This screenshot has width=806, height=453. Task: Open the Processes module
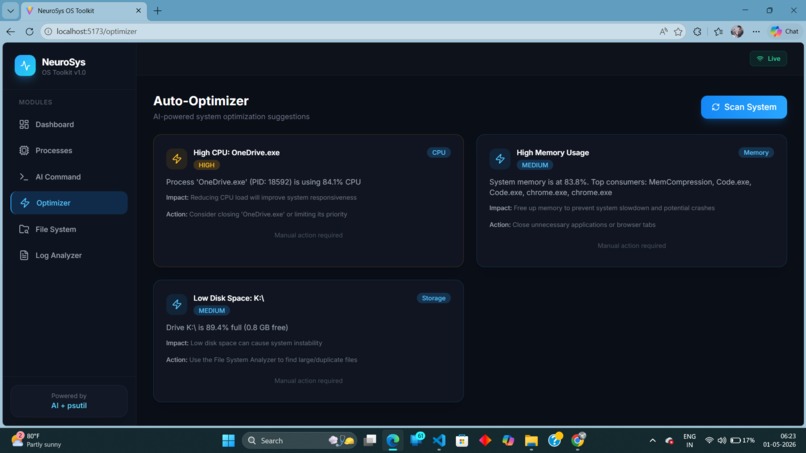[69, 151]
